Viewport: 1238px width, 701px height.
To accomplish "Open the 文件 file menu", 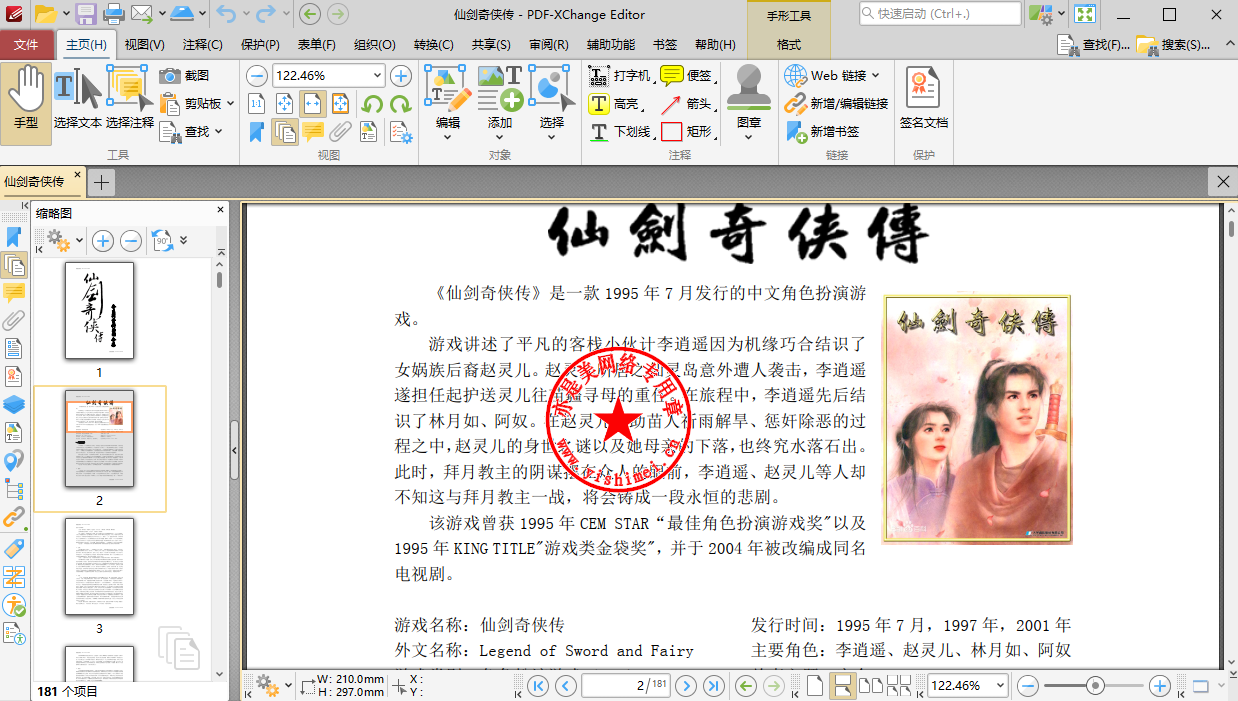I will click(x=27, y=45).
